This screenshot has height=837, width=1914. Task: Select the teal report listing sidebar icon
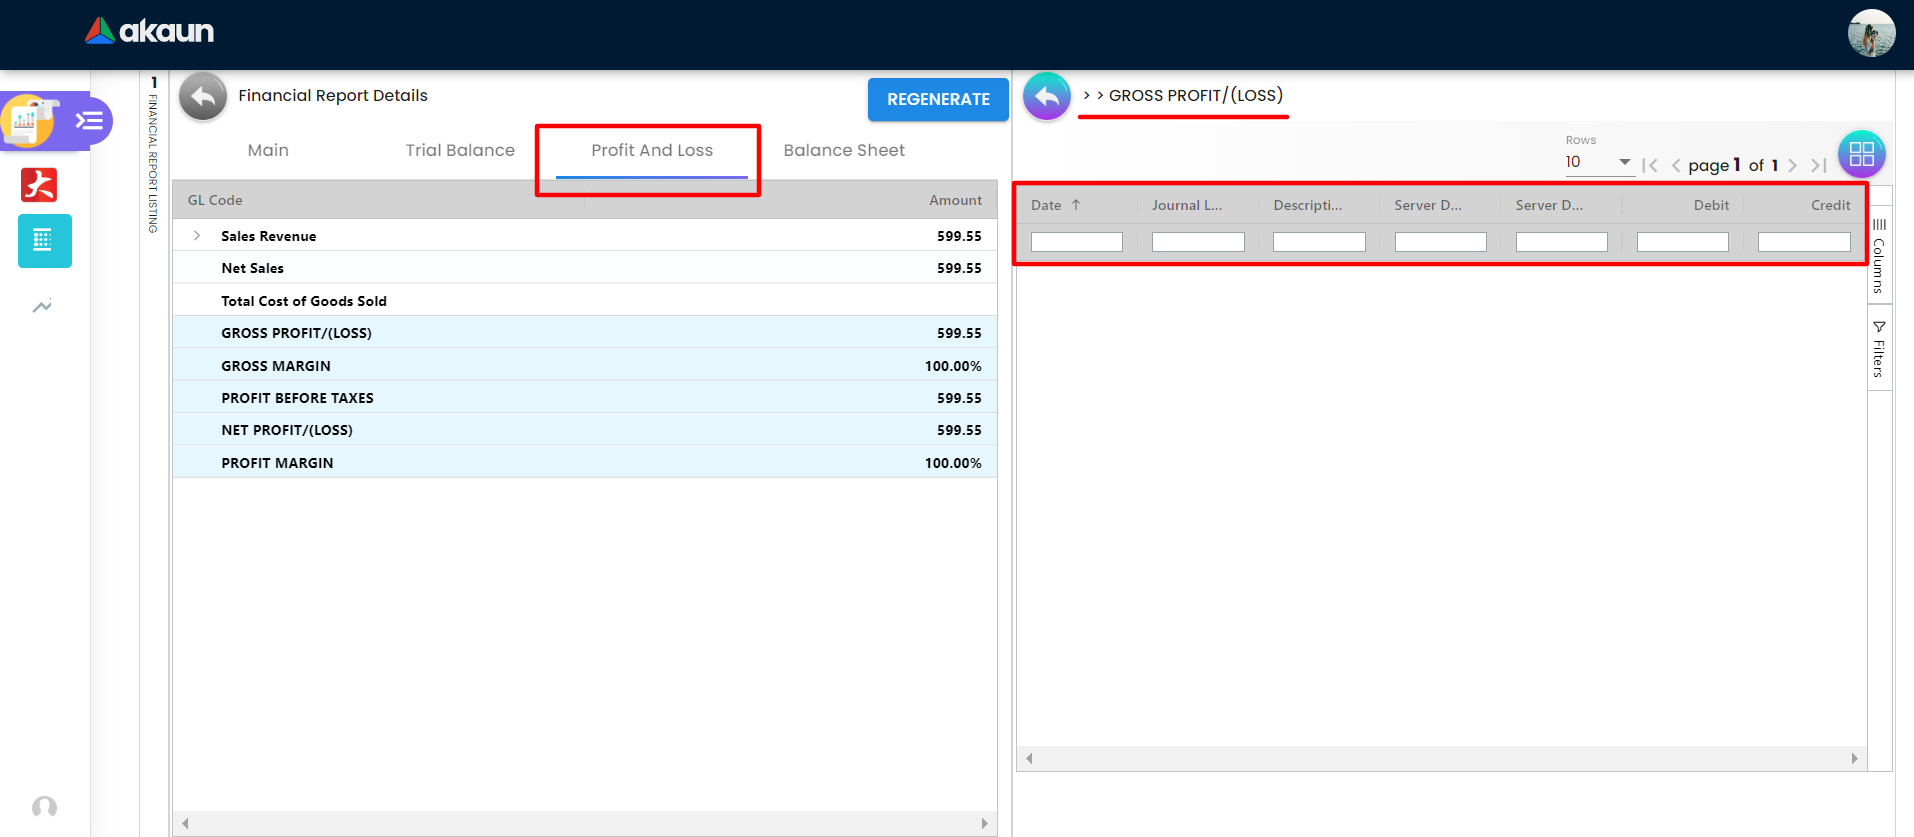[45, 241]
